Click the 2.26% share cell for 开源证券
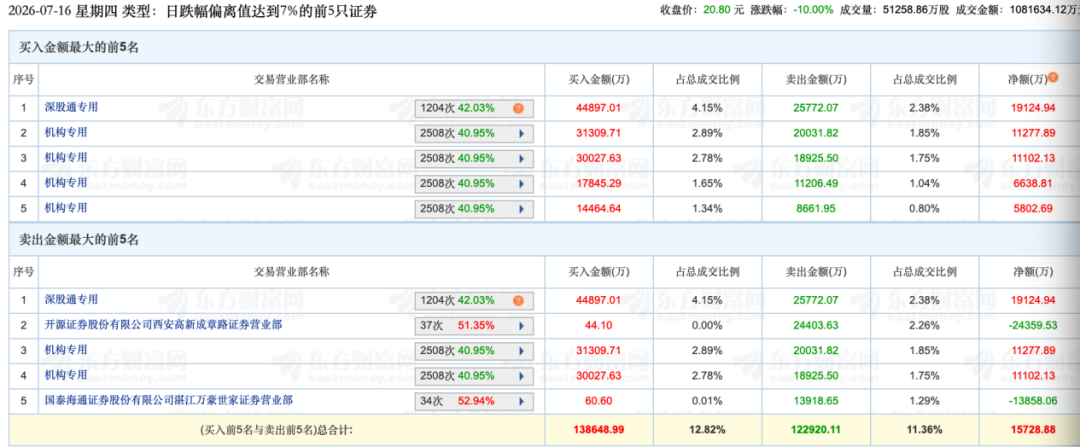 click(x=925, y=326)
